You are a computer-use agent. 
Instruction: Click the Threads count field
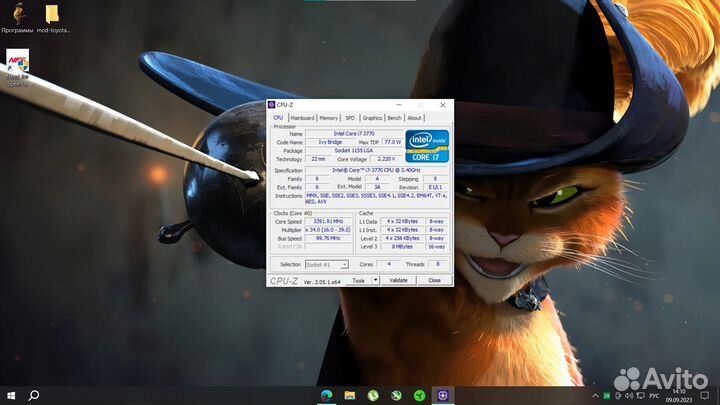click(x=438, y=264)
